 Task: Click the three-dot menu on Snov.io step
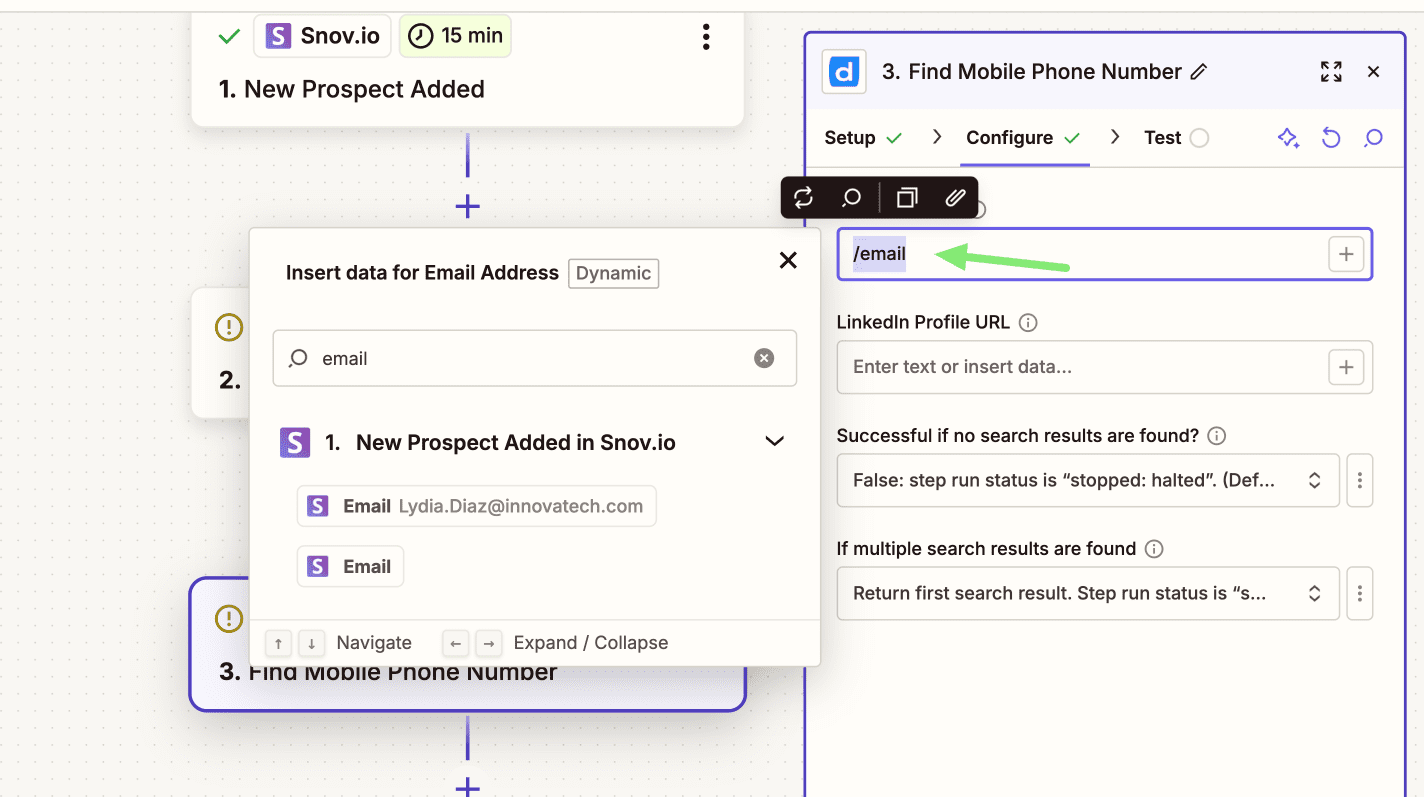point(706,37)
